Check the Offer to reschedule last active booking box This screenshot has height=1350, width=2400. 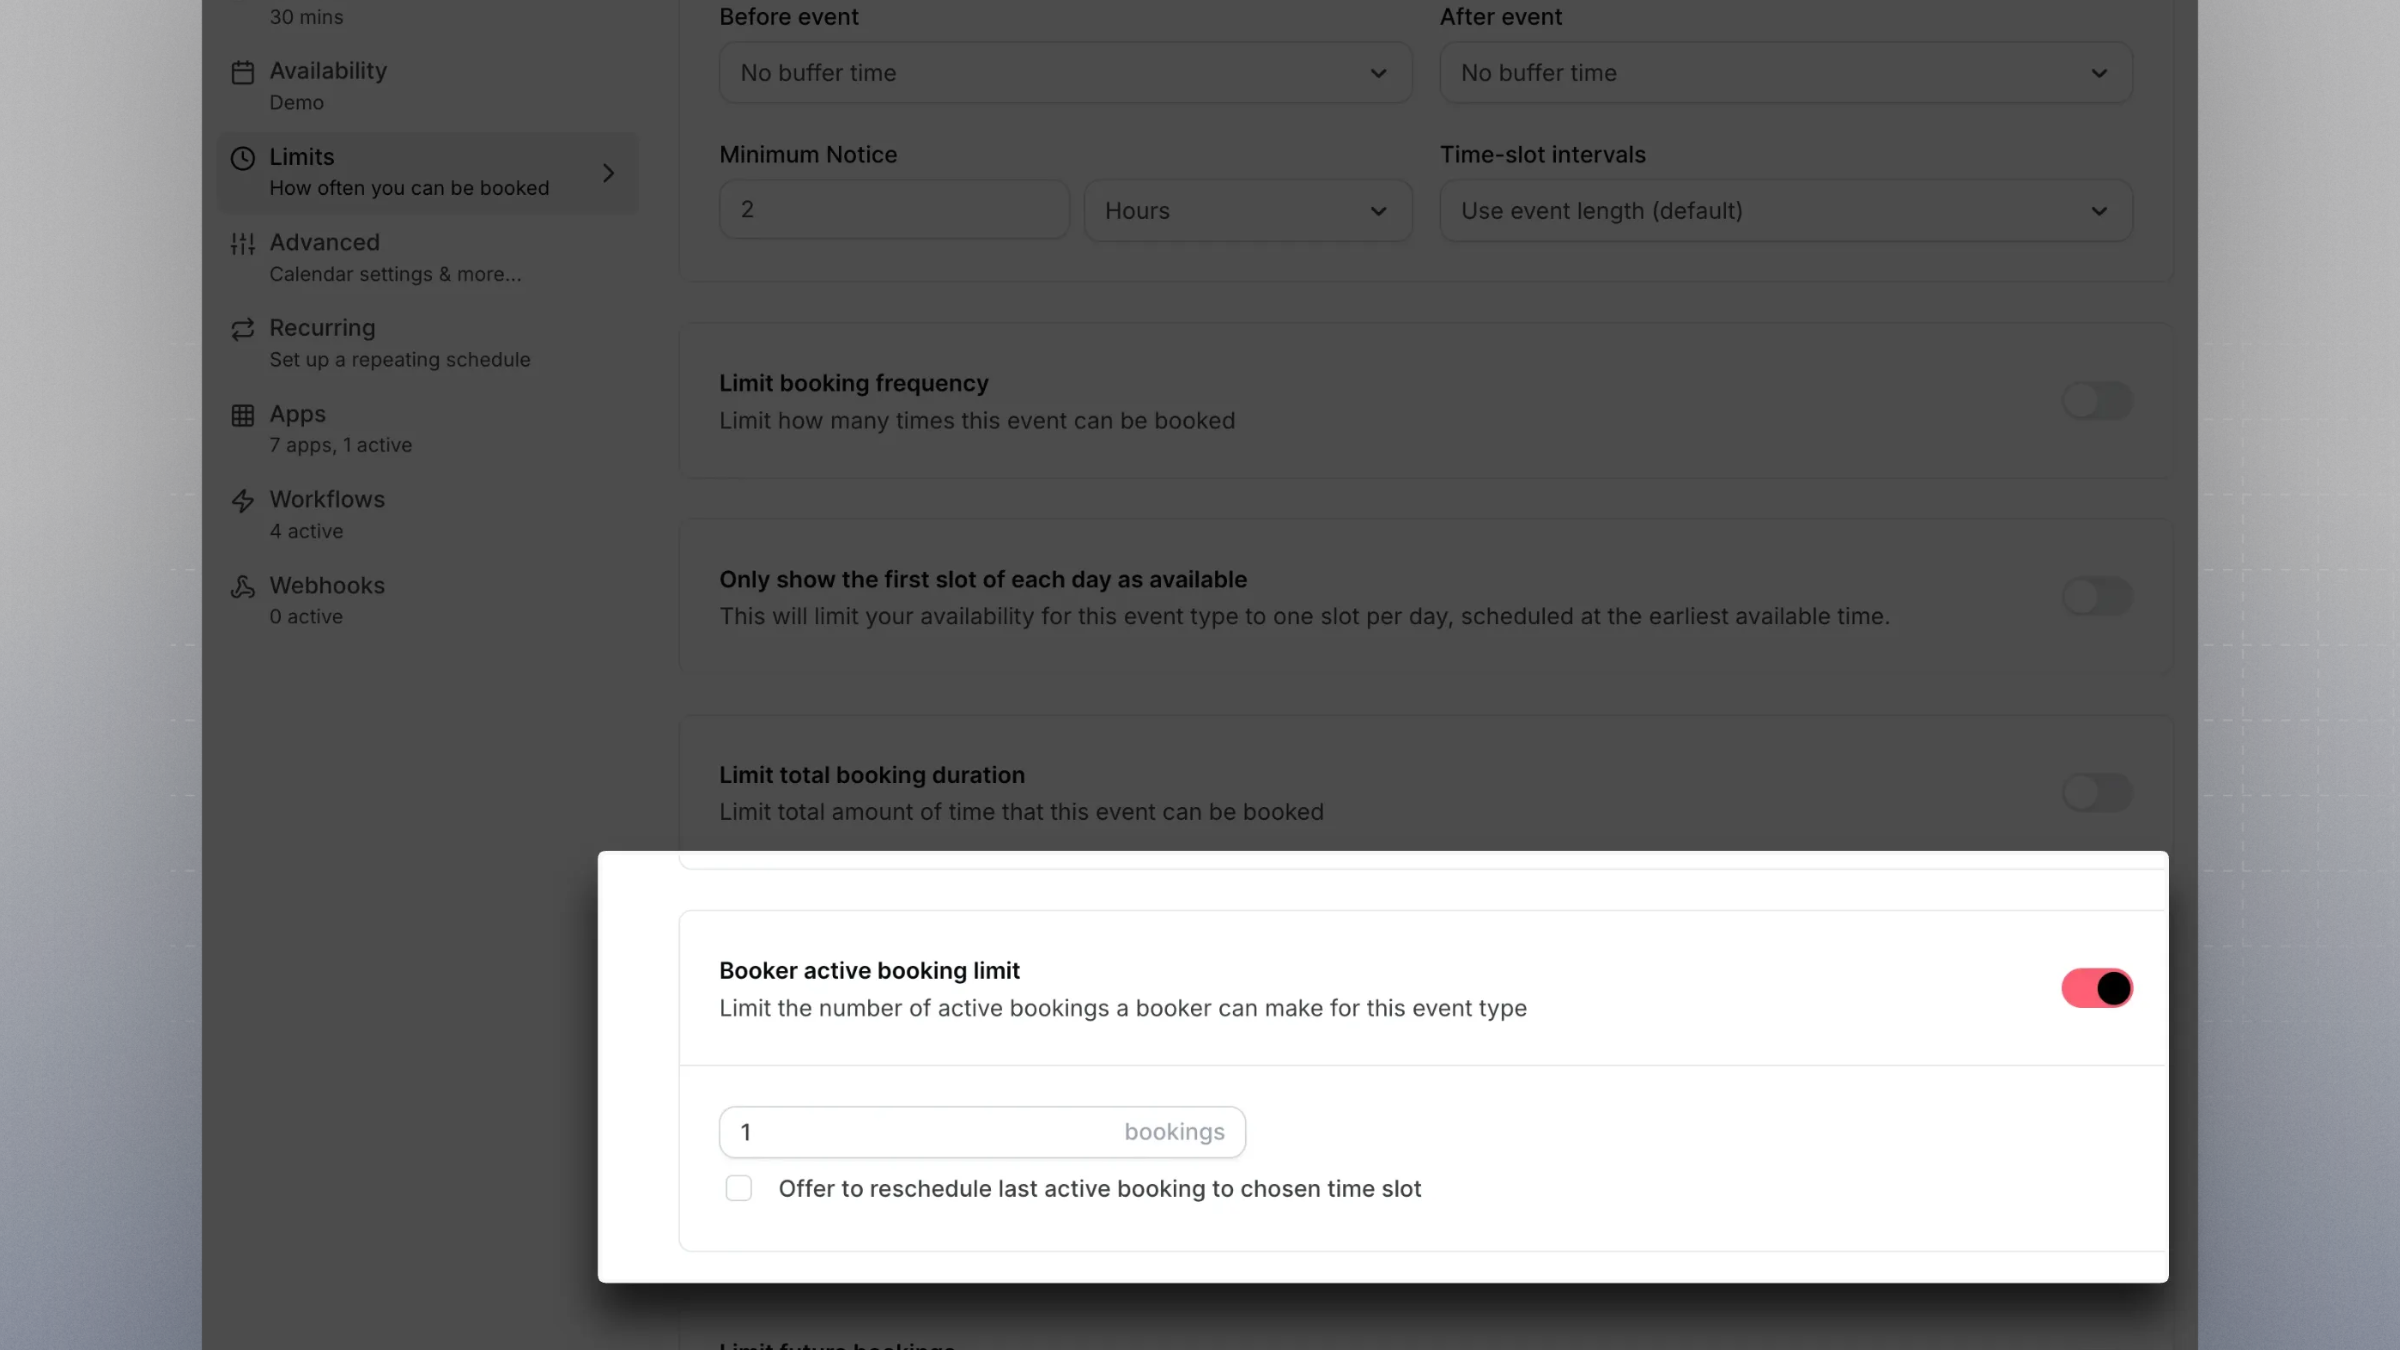click(x=738, y=1188)
